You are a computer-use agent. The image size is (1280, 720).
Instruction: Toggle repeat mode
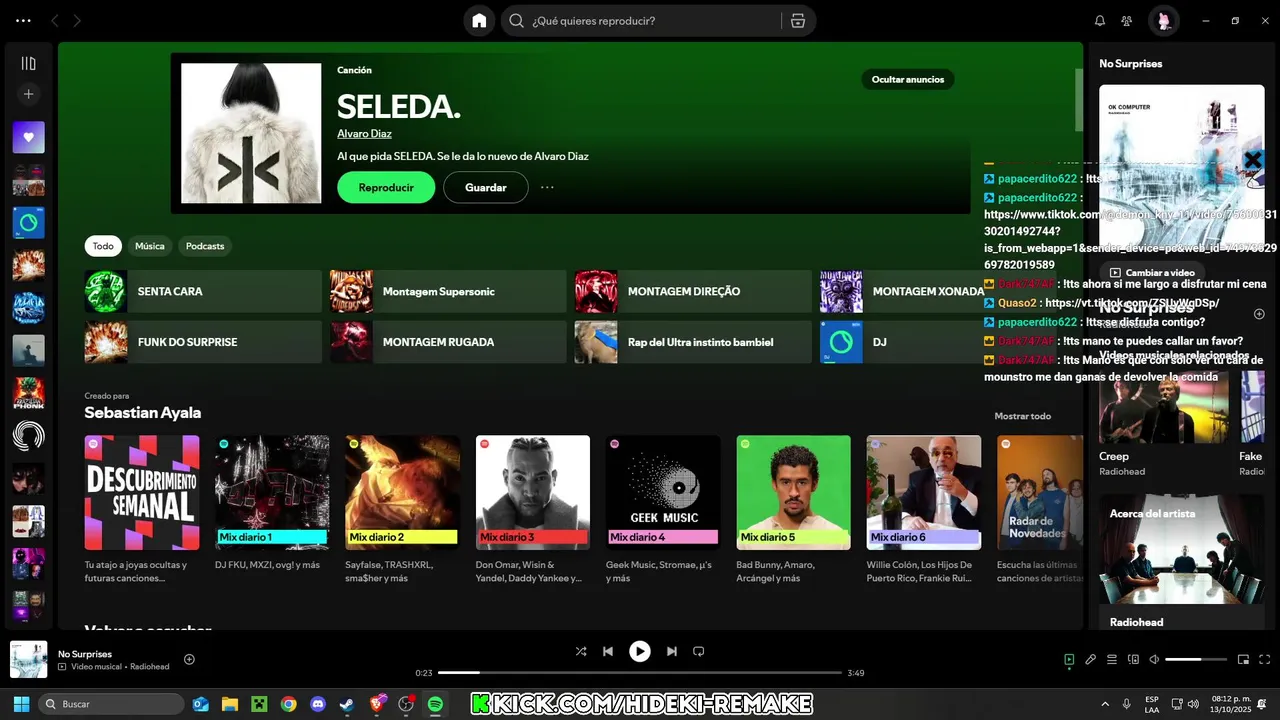click(x=699, y=651)
